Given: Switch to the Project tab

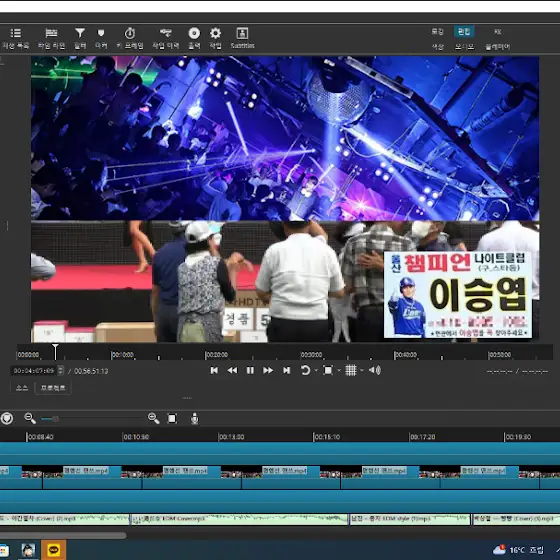Looking at the screenshot, I should (x=53, y=388).
